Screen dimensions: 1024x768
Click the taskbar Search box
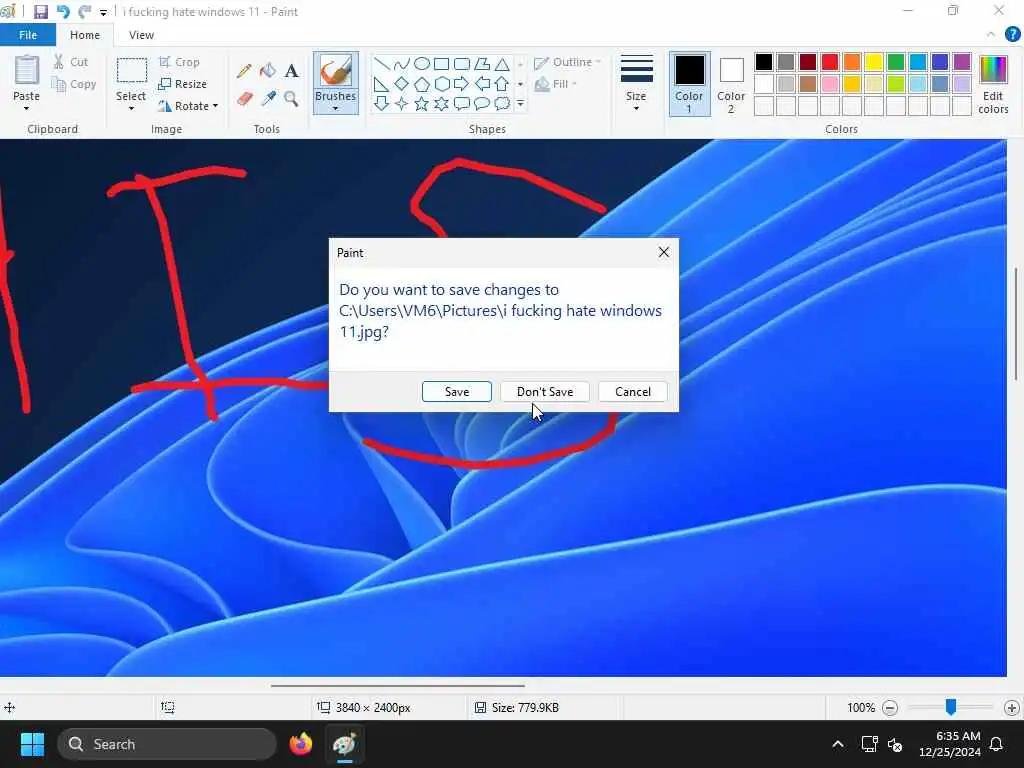167,744
